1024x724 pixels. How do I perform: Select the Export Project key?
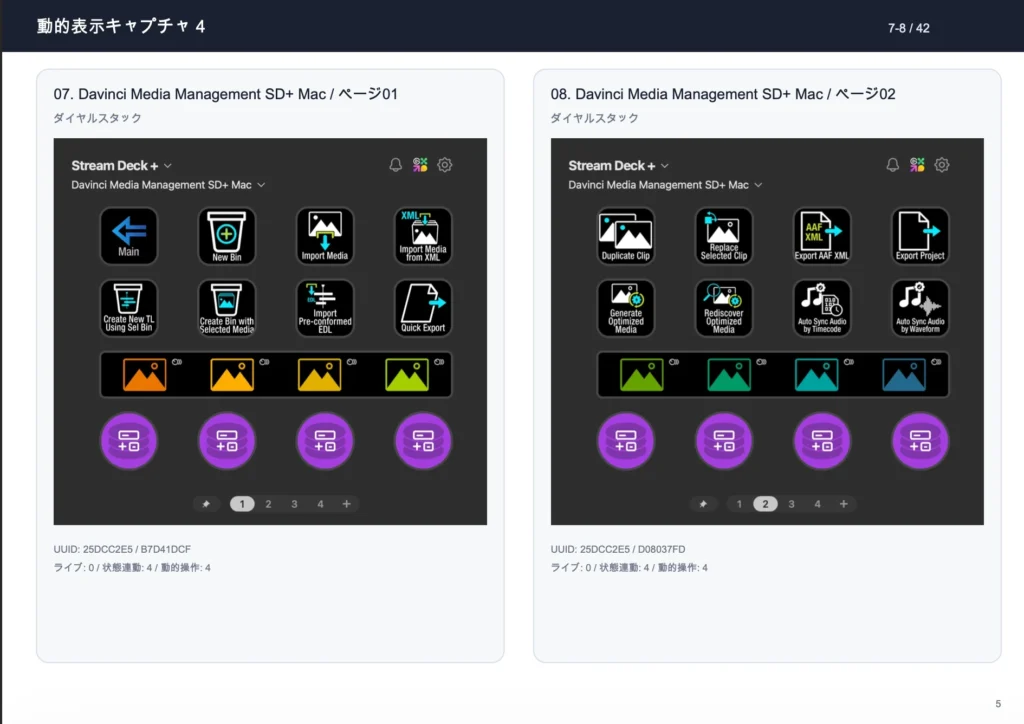point(920,236)
